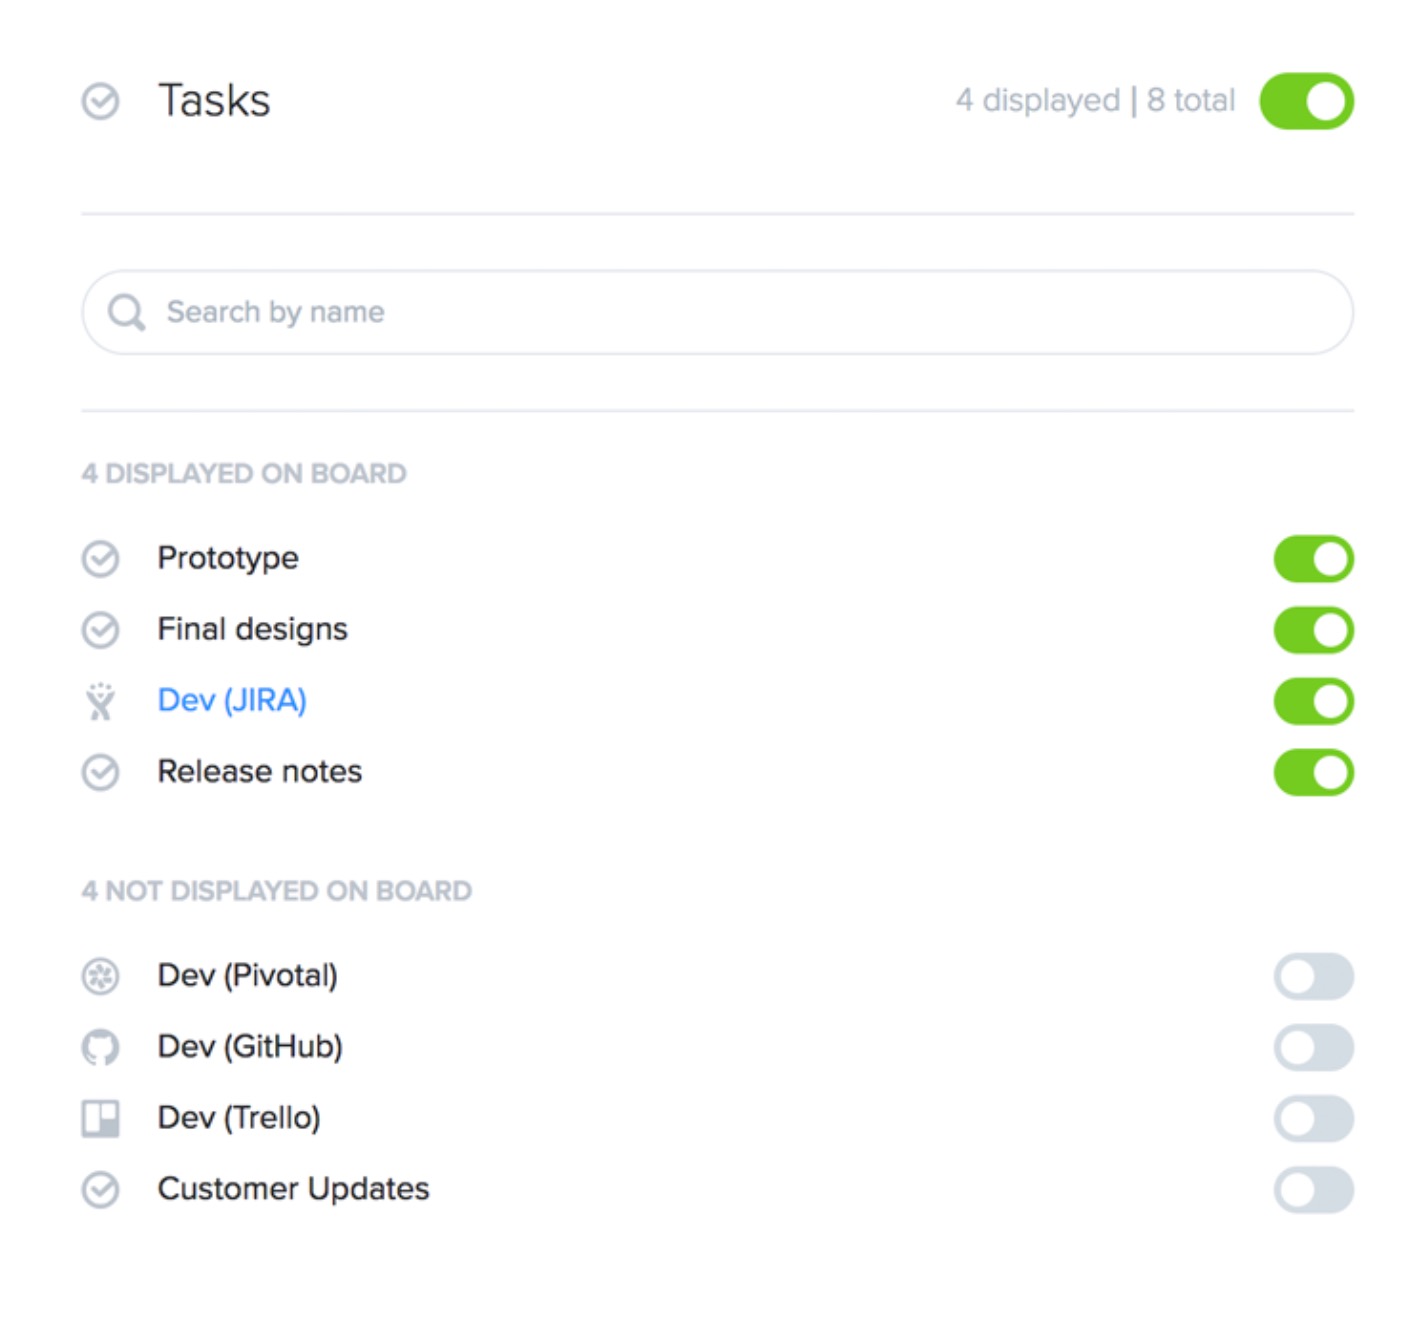
Task: Switch off the Dev (JIRA) toggle
Action: click(x=1313, y=701)
